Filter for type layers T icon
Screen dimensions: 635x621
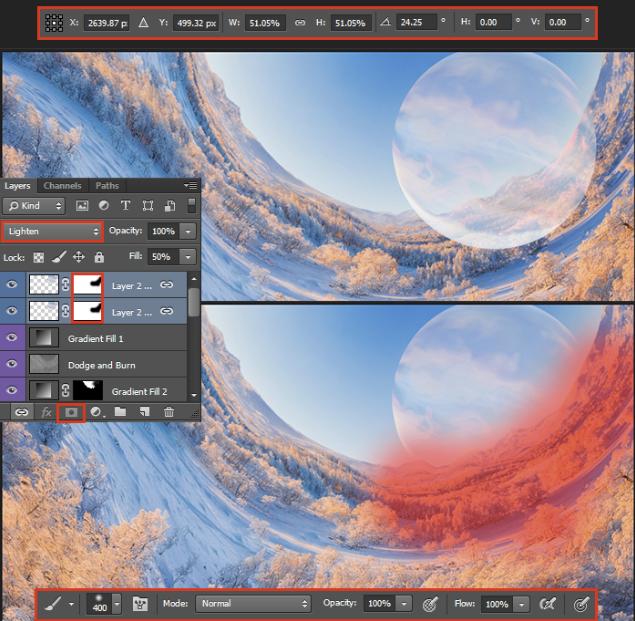click(x=125, y=206)
